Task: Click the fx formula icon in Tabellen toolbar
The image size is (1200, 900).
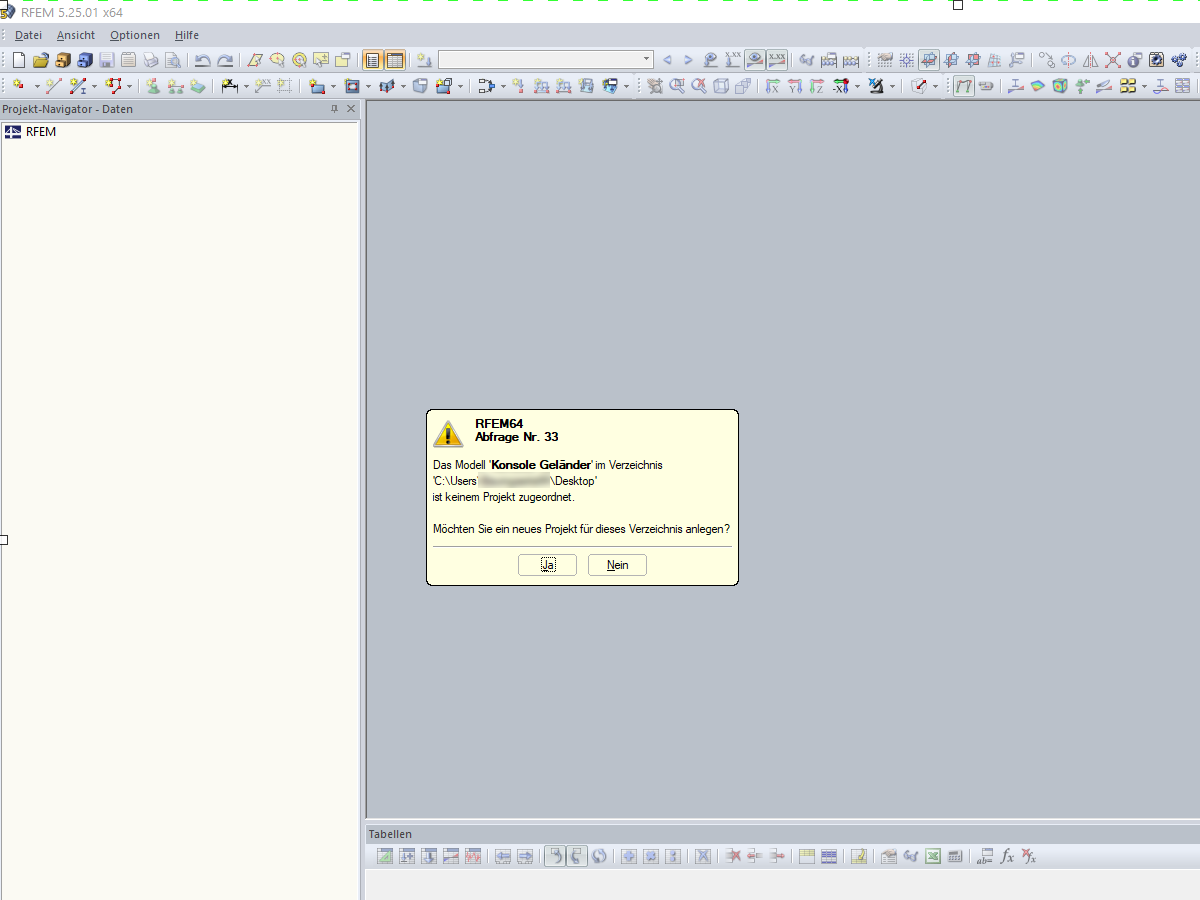Action: [x=1007, y=856]
